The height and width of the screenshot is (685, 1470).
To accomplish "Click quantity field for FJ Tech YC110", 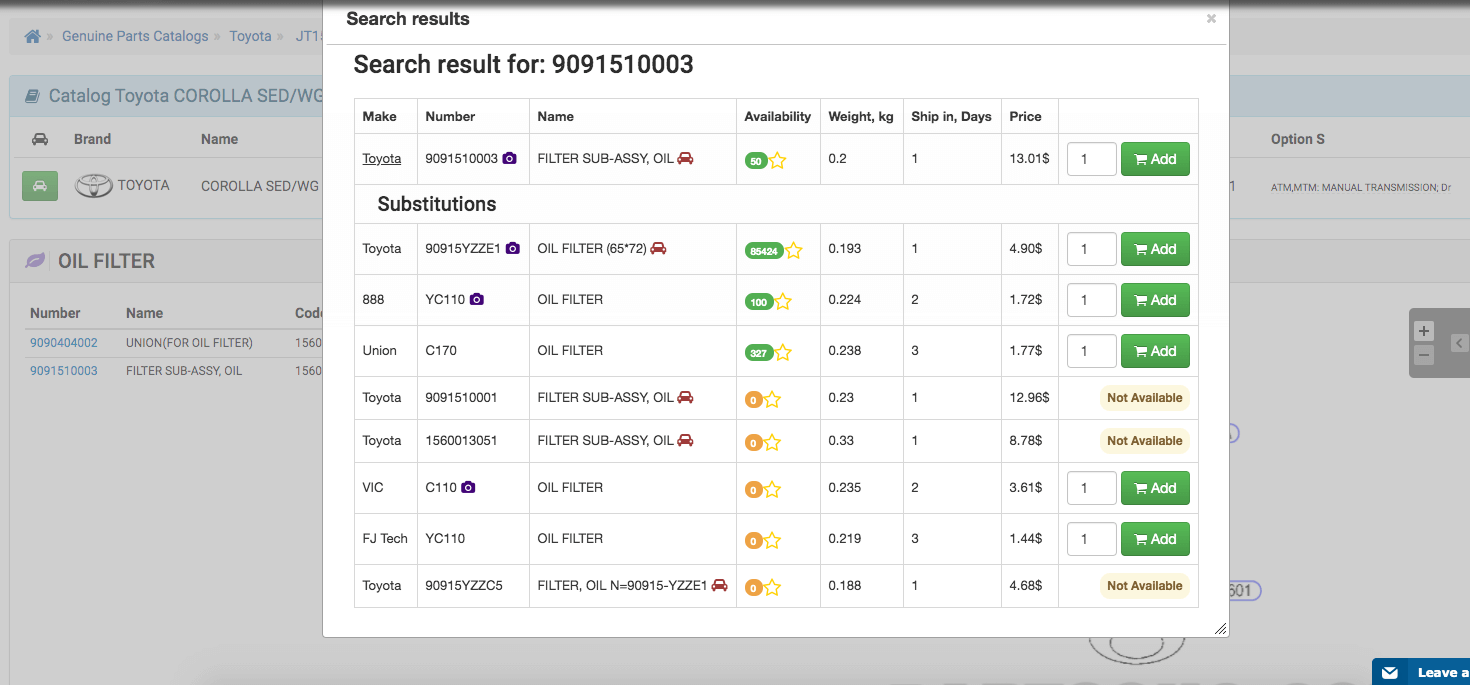I will (1092, 539).
